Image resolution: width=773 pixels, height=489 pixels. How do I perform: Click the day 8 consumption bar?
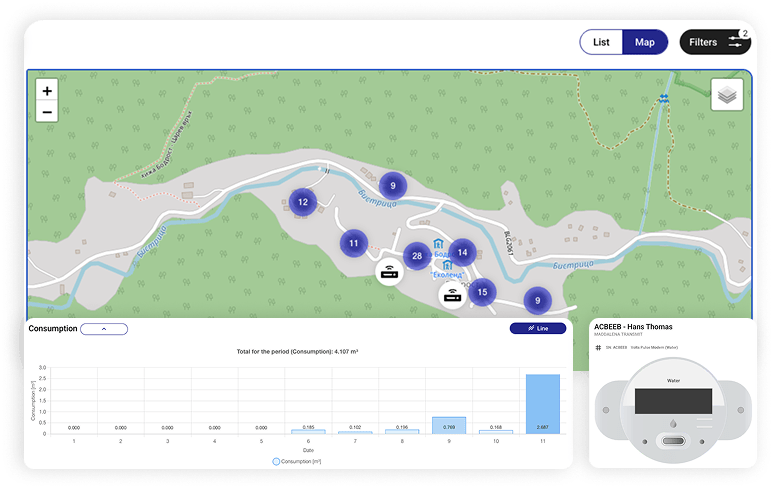(402, 432)
